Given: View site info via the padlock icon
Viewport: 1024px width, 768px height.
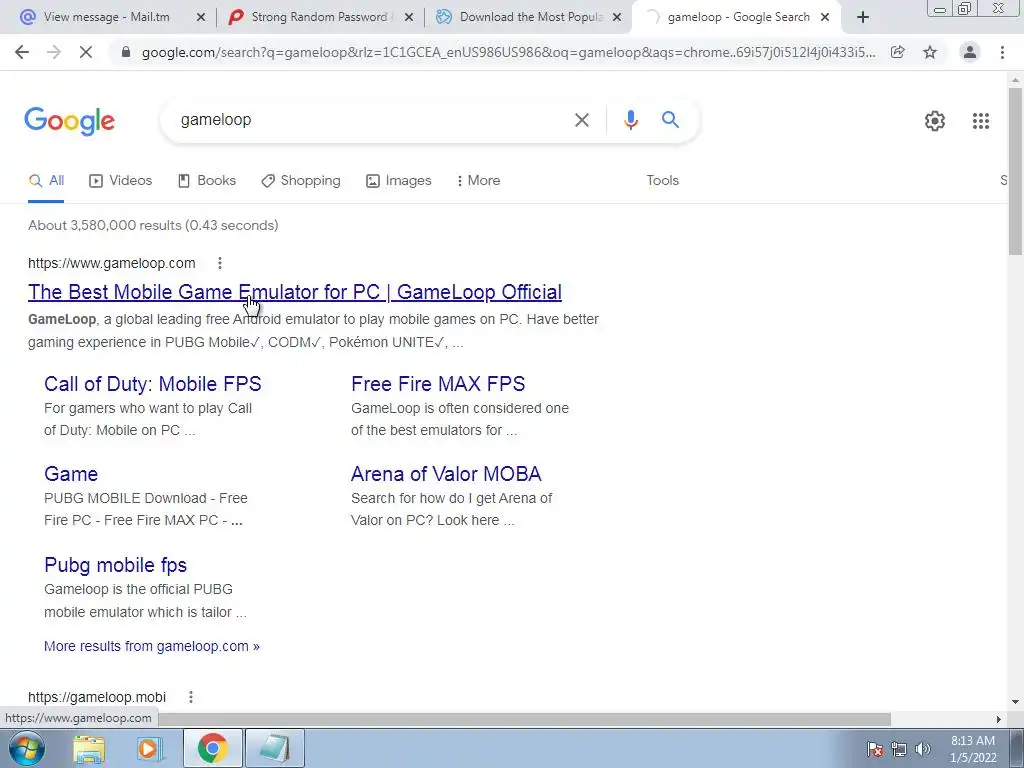Looking at the screenshot, I should [126, 52].
